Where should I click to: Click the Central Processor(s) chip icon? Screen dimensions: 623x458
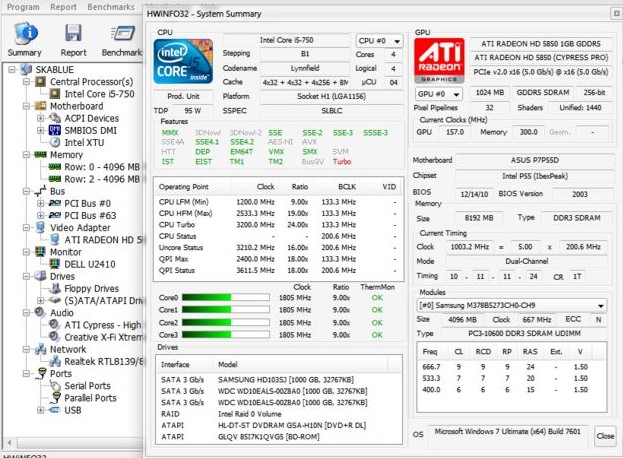41,82
